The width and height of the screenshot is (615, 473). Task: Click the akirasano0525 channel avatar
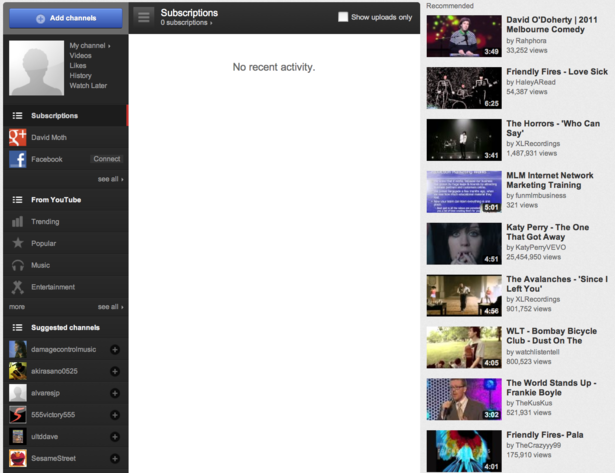tap(18, 371)
